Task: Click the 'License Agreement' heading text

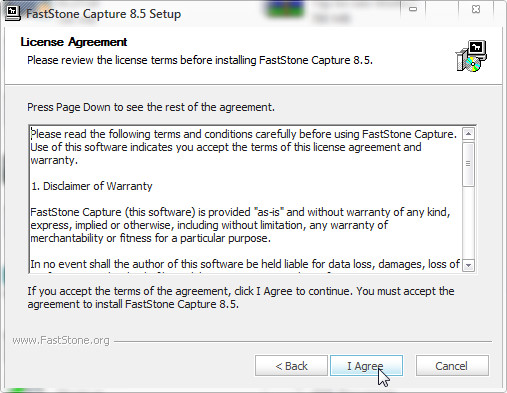Action: 74,42
